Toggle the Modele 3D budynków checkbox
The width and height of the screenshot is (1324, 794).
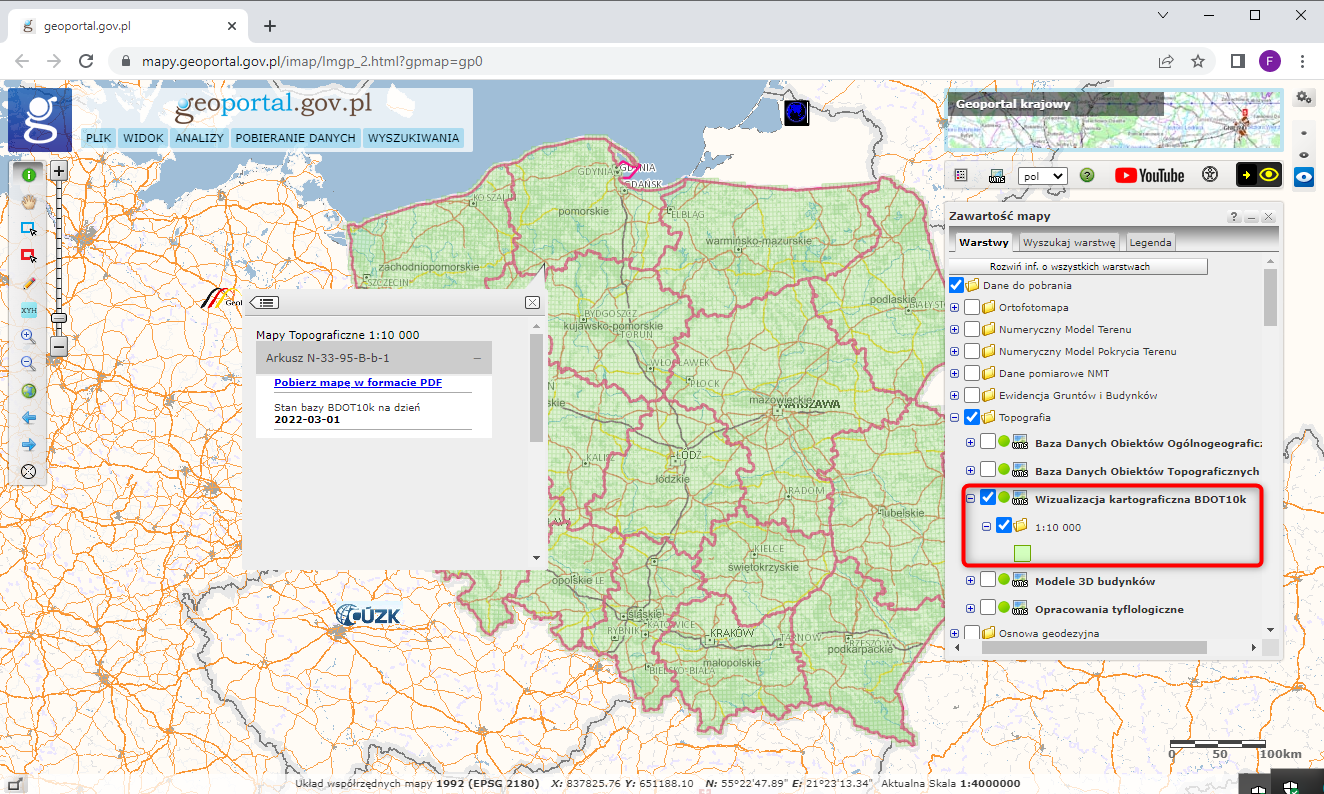click(x=988, y=581)
